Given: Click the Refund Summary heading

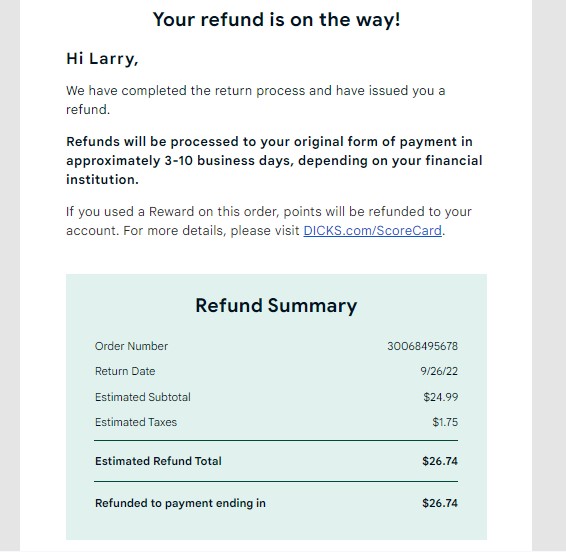Looking at the screenshot, I should [x=276, y=305].
